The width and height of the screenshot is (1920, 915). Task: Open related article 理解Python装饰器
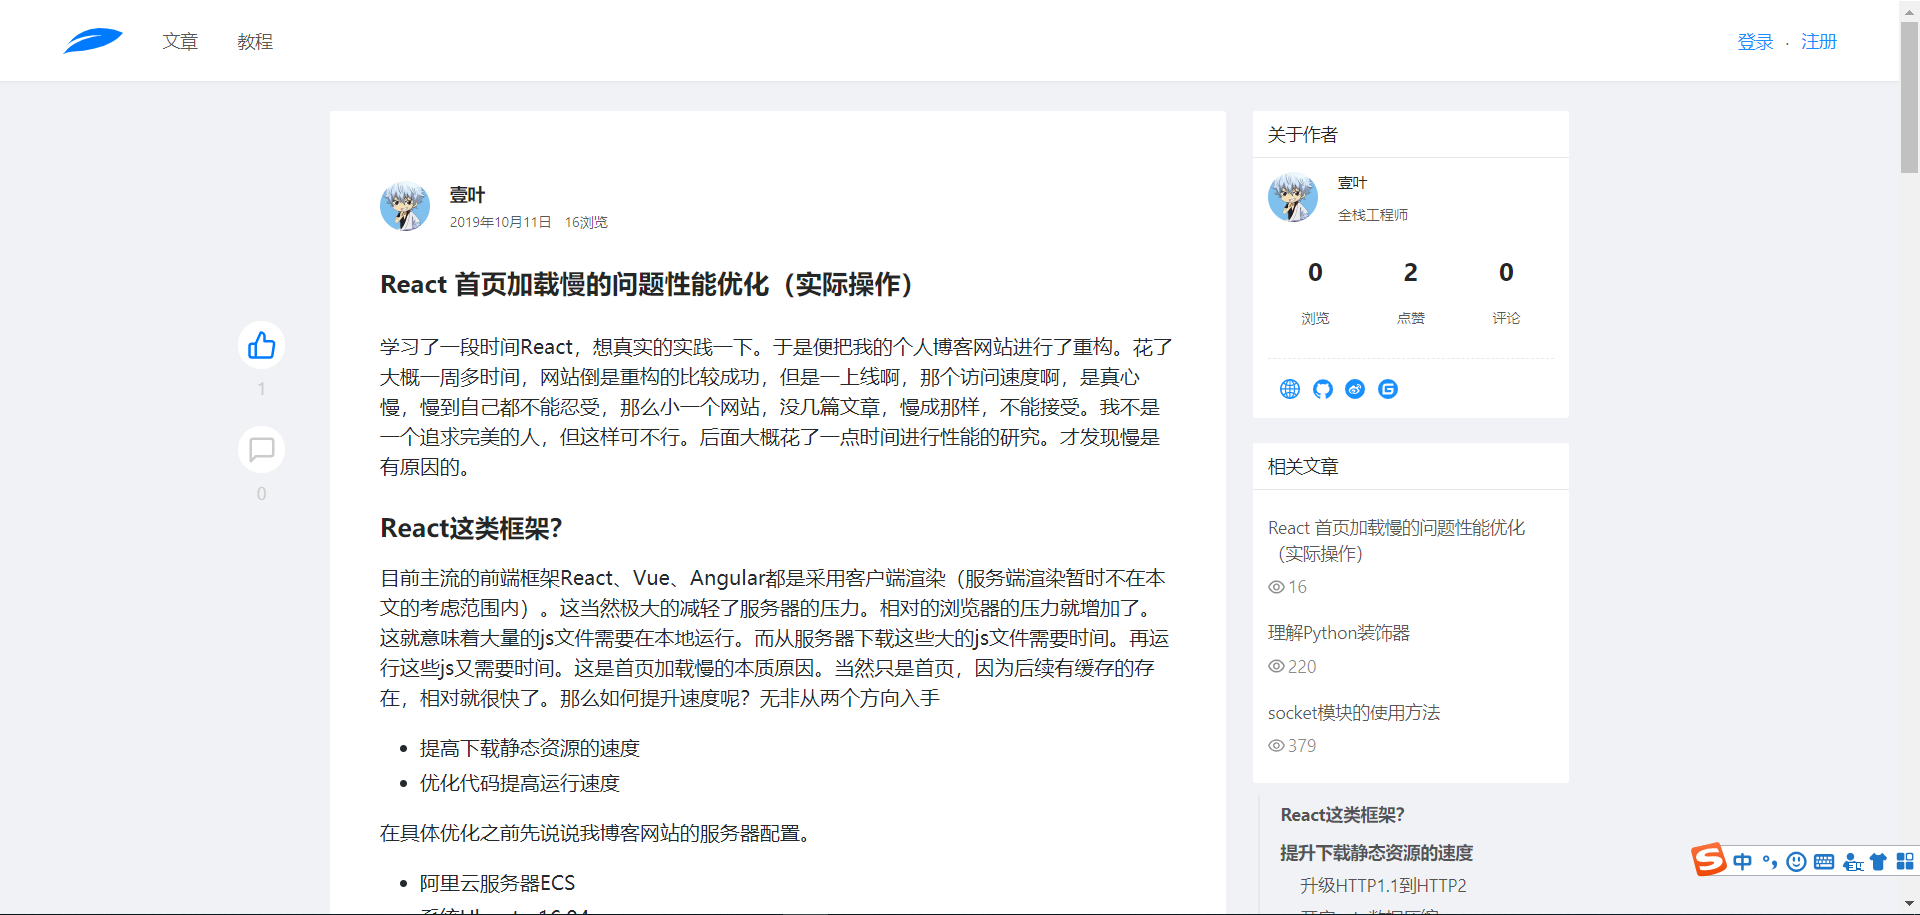1338,633
